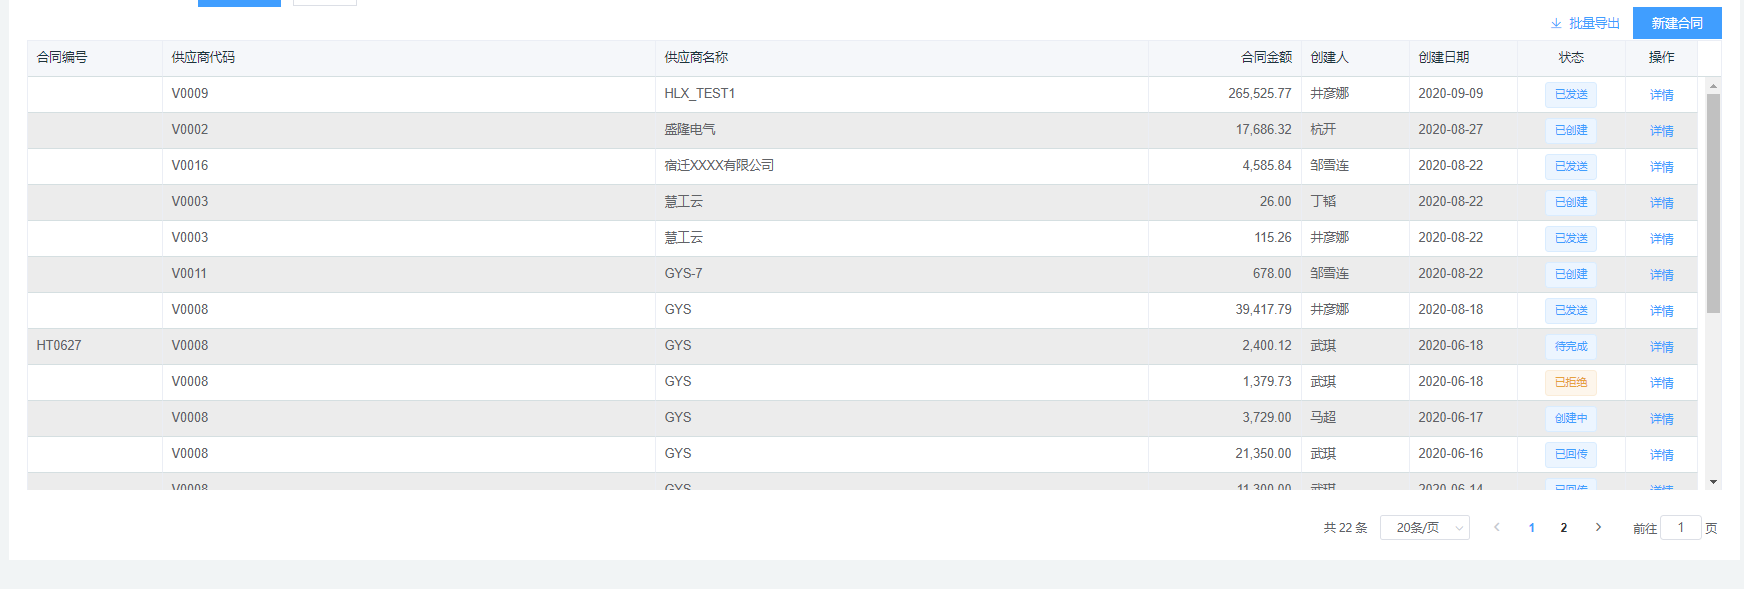View 详情 of contract HT0627

(1661, 347)
